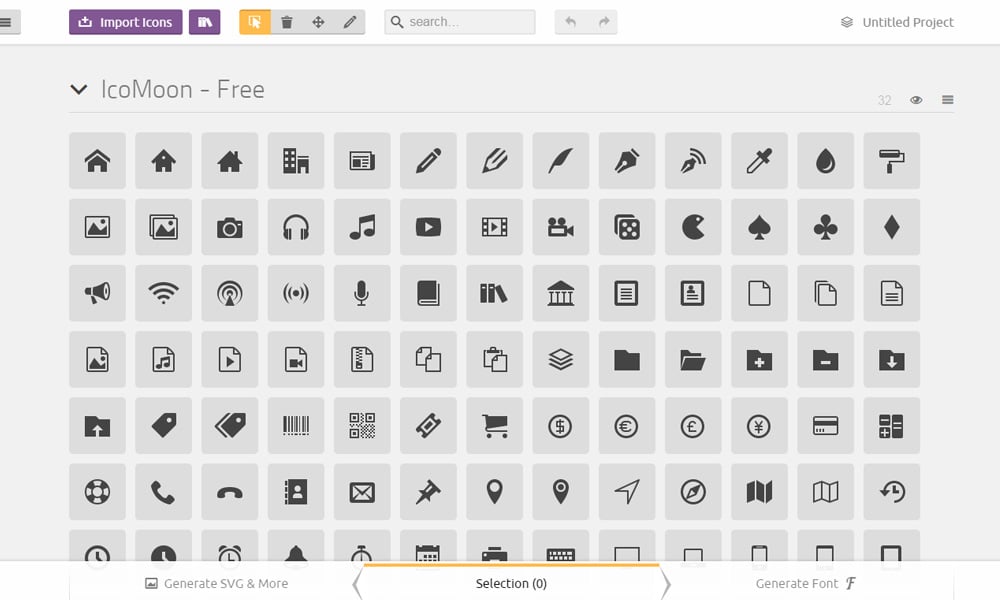
Task: Select the megaphone icon
Action: 98,293
